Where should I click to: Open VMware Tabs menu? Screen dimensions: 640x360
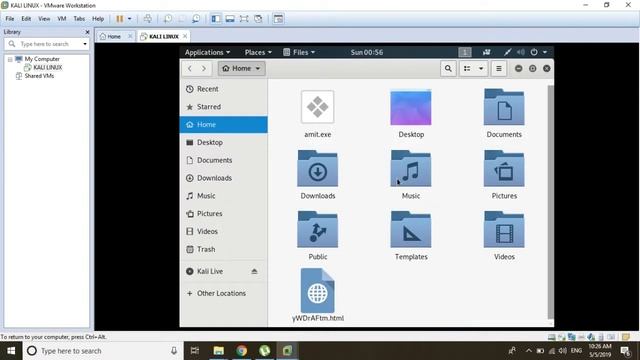pyautogui.click(x=79, y=19)
